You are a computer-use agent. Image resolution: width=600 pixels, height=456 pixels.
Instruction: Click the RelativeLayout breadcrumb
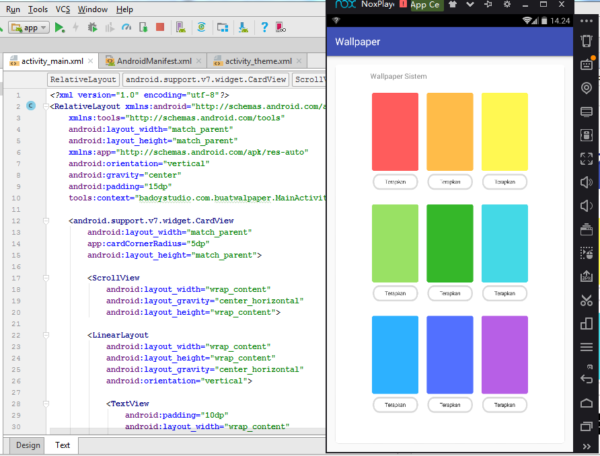pyautogui.click(x=83, y=79)
